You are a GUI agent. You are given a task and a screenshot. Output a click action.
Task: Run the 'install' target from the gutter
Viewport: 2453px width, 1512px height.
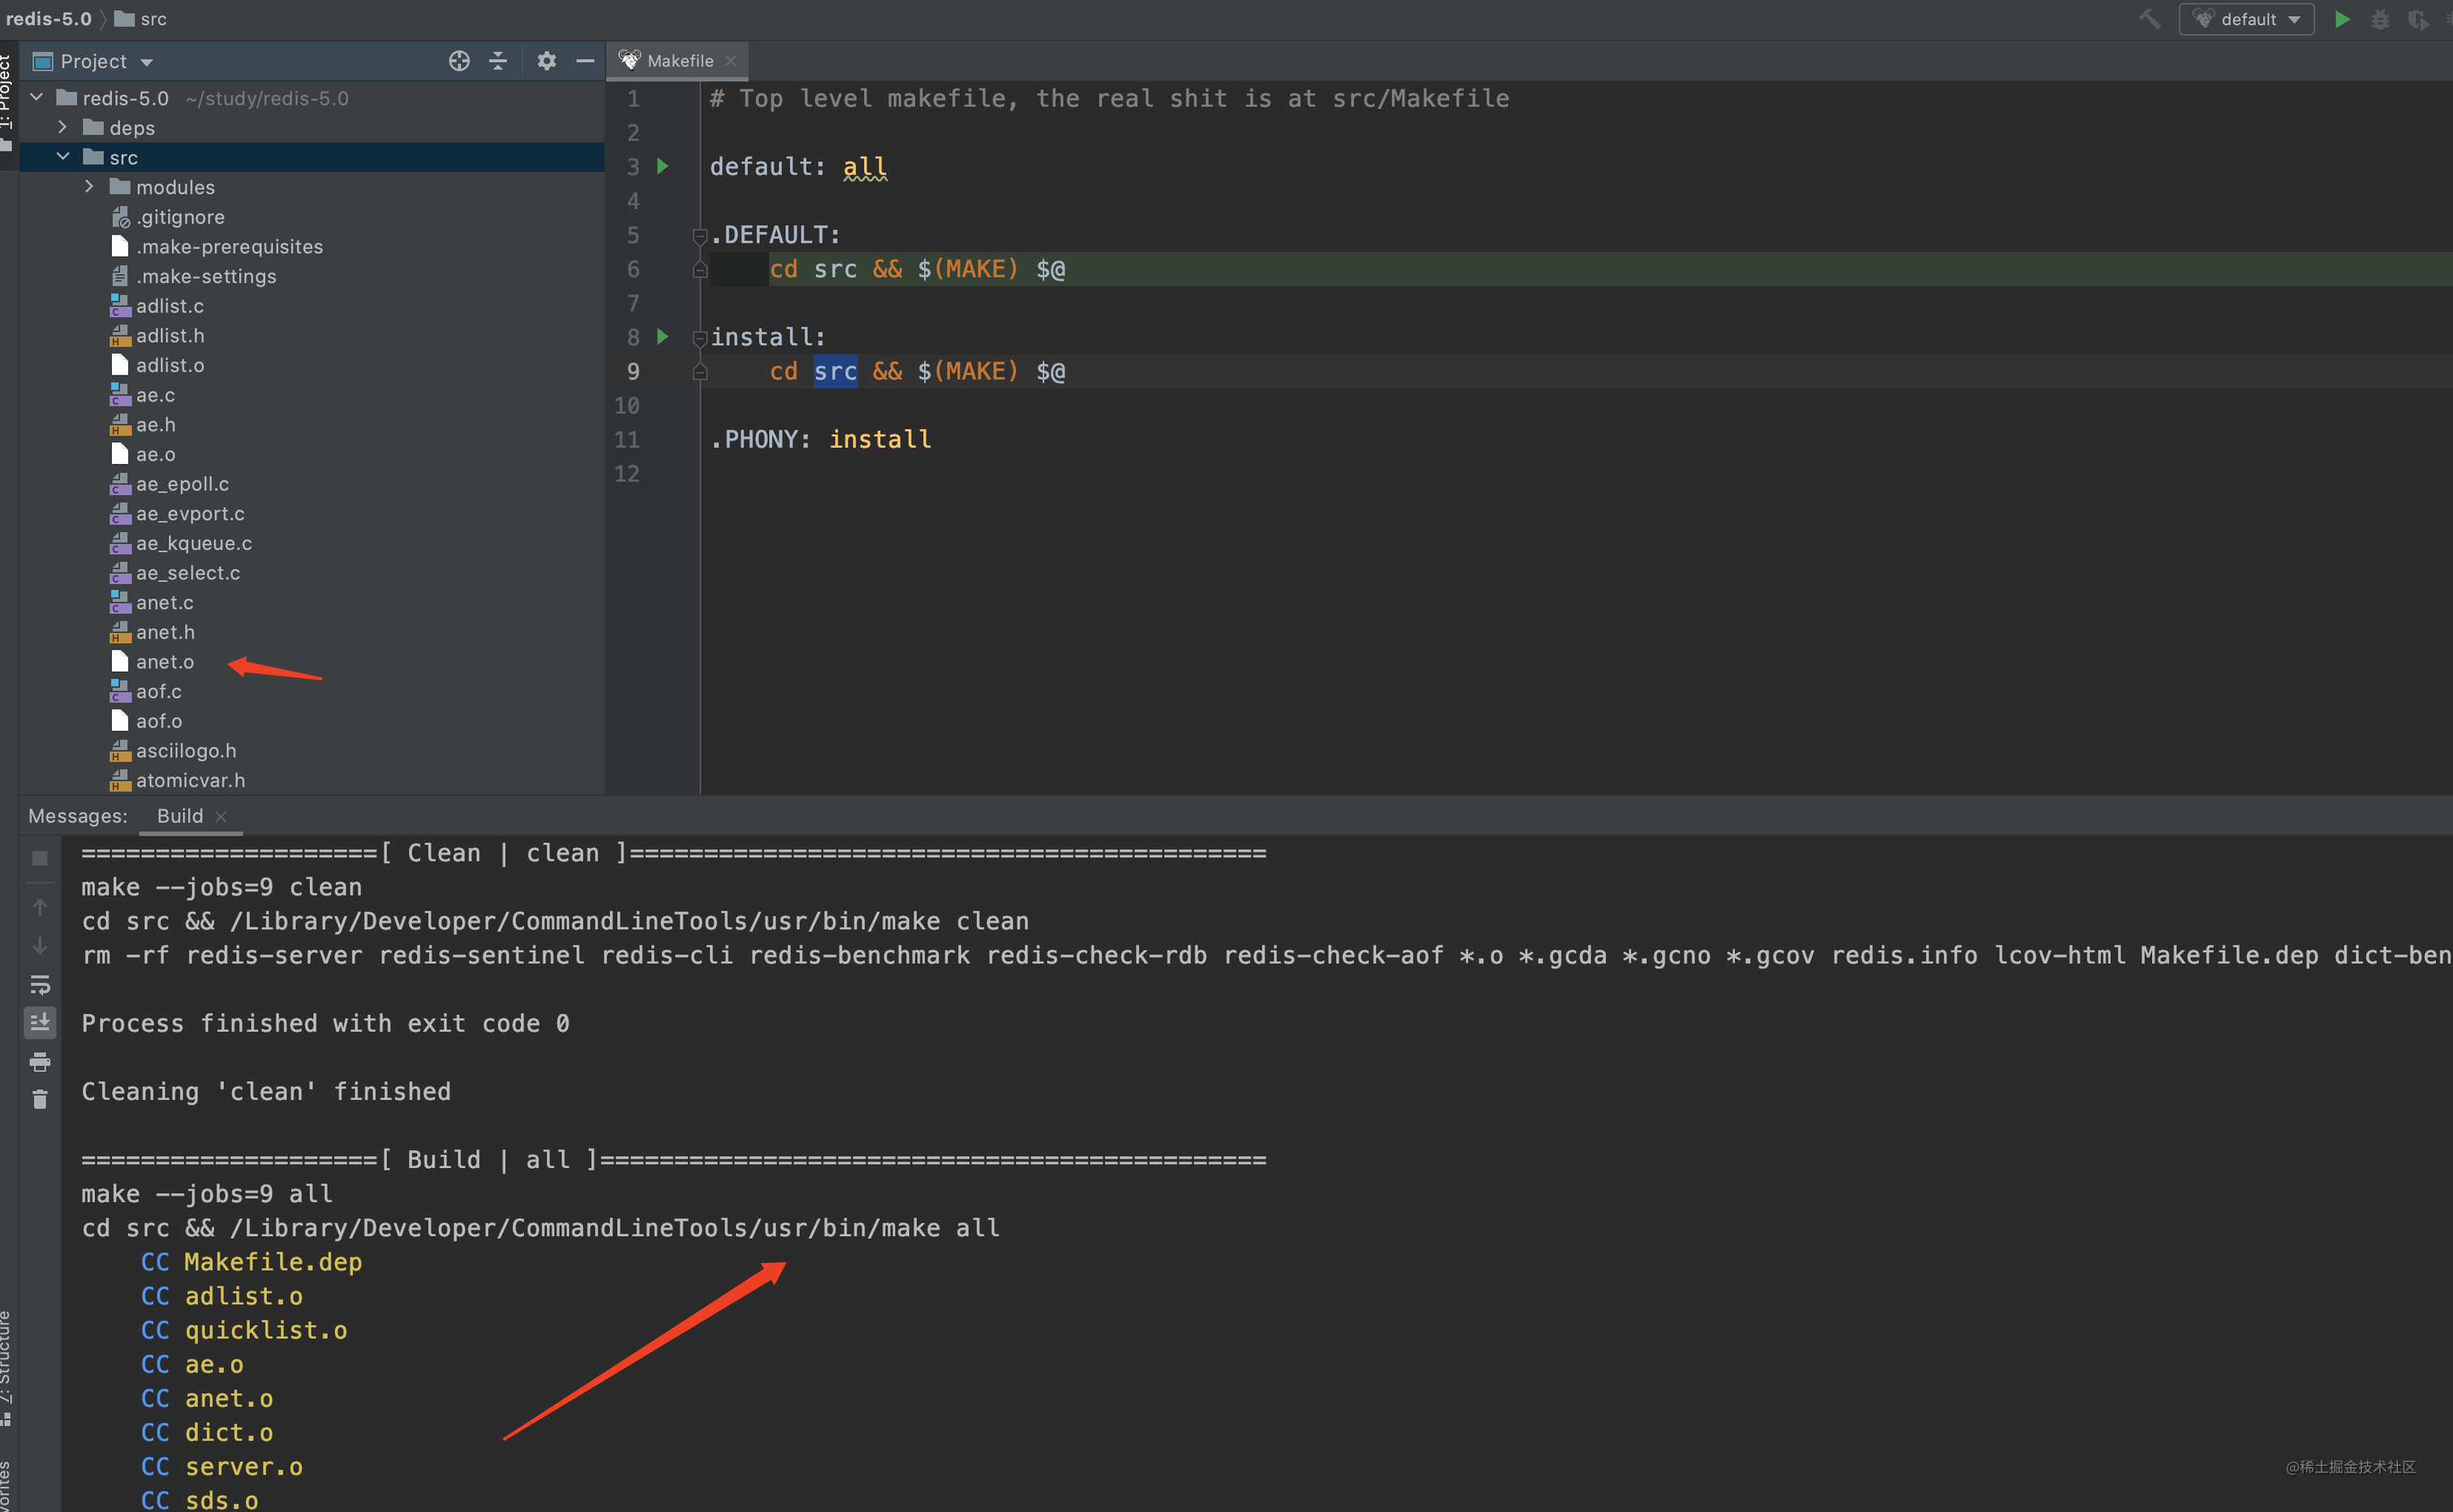(x=663, y=337)
